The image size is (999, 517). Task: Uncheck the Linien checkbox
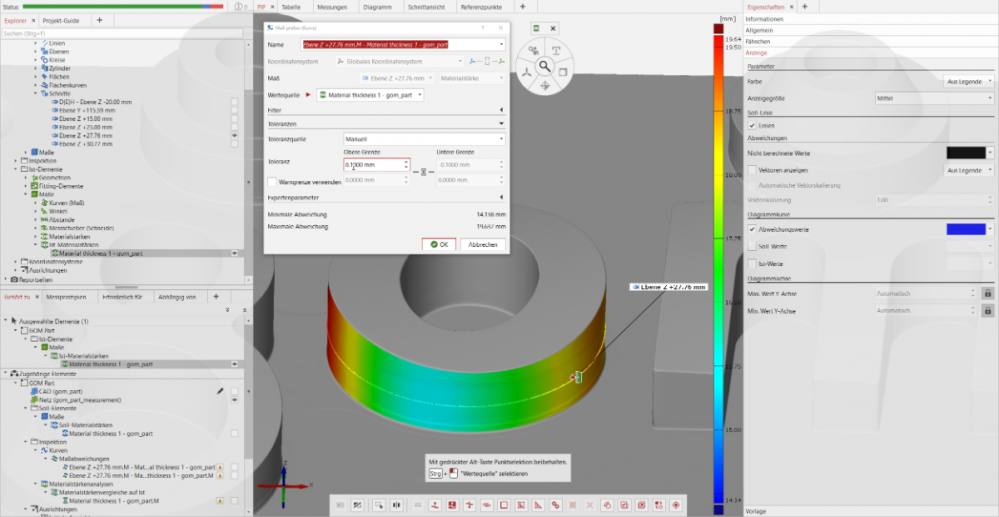point(752,125)
